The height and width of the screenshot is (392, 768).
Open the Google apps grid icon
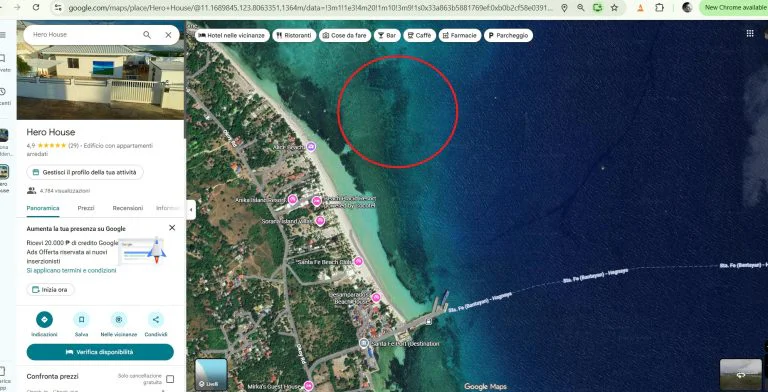[750, 33]
